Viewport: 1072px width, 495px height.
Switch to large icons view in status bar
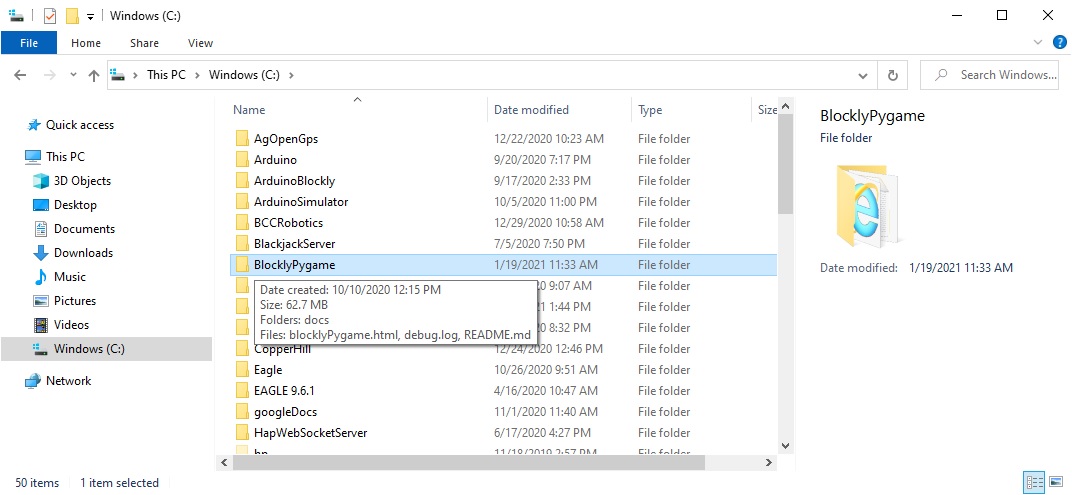[x=1055, y=483]
